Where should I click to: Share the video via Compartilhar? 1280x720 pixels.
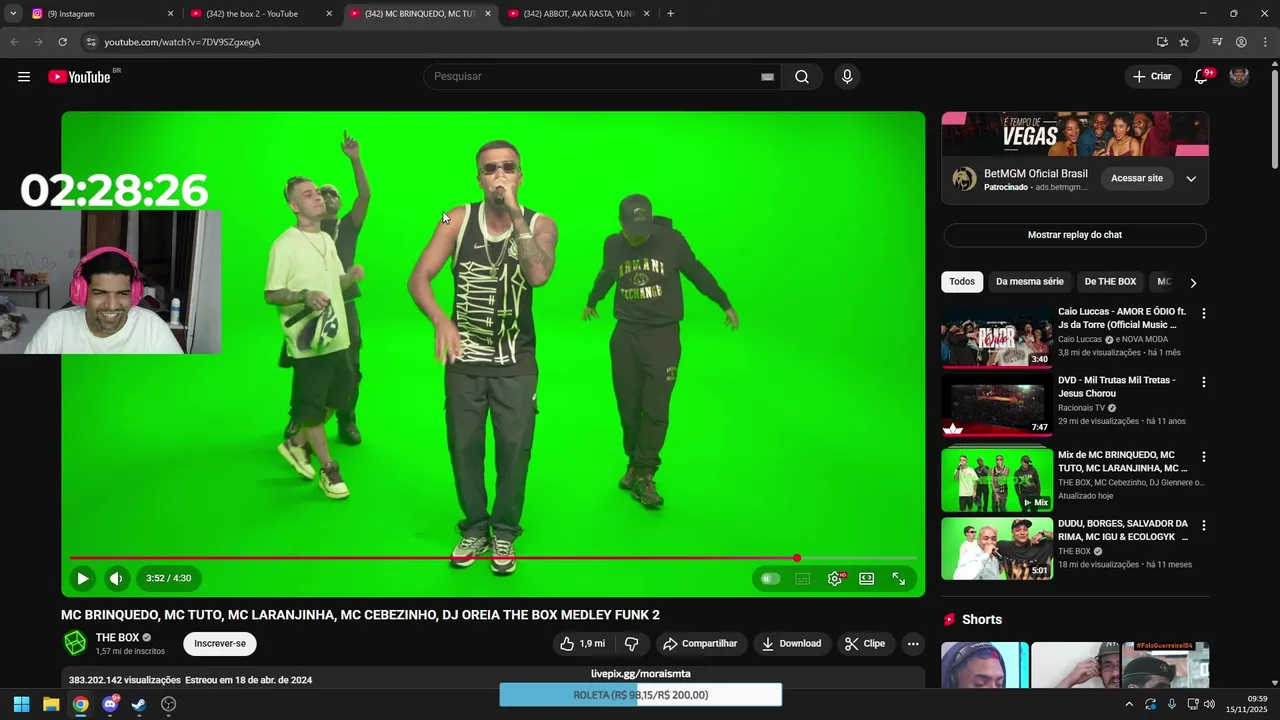(x=700, y=644)
